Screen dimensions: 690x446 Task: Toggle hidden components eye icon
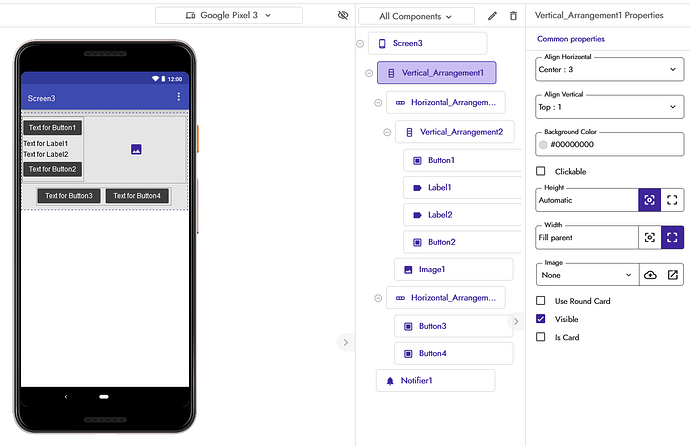click(343, 16)
